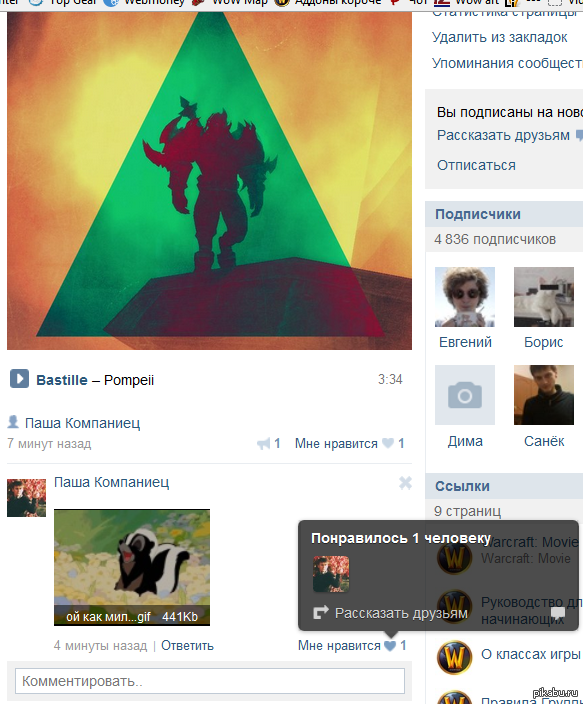Reply to comment via Ответить
Screen dimensions: 583x704
click(x=187, y=646)
